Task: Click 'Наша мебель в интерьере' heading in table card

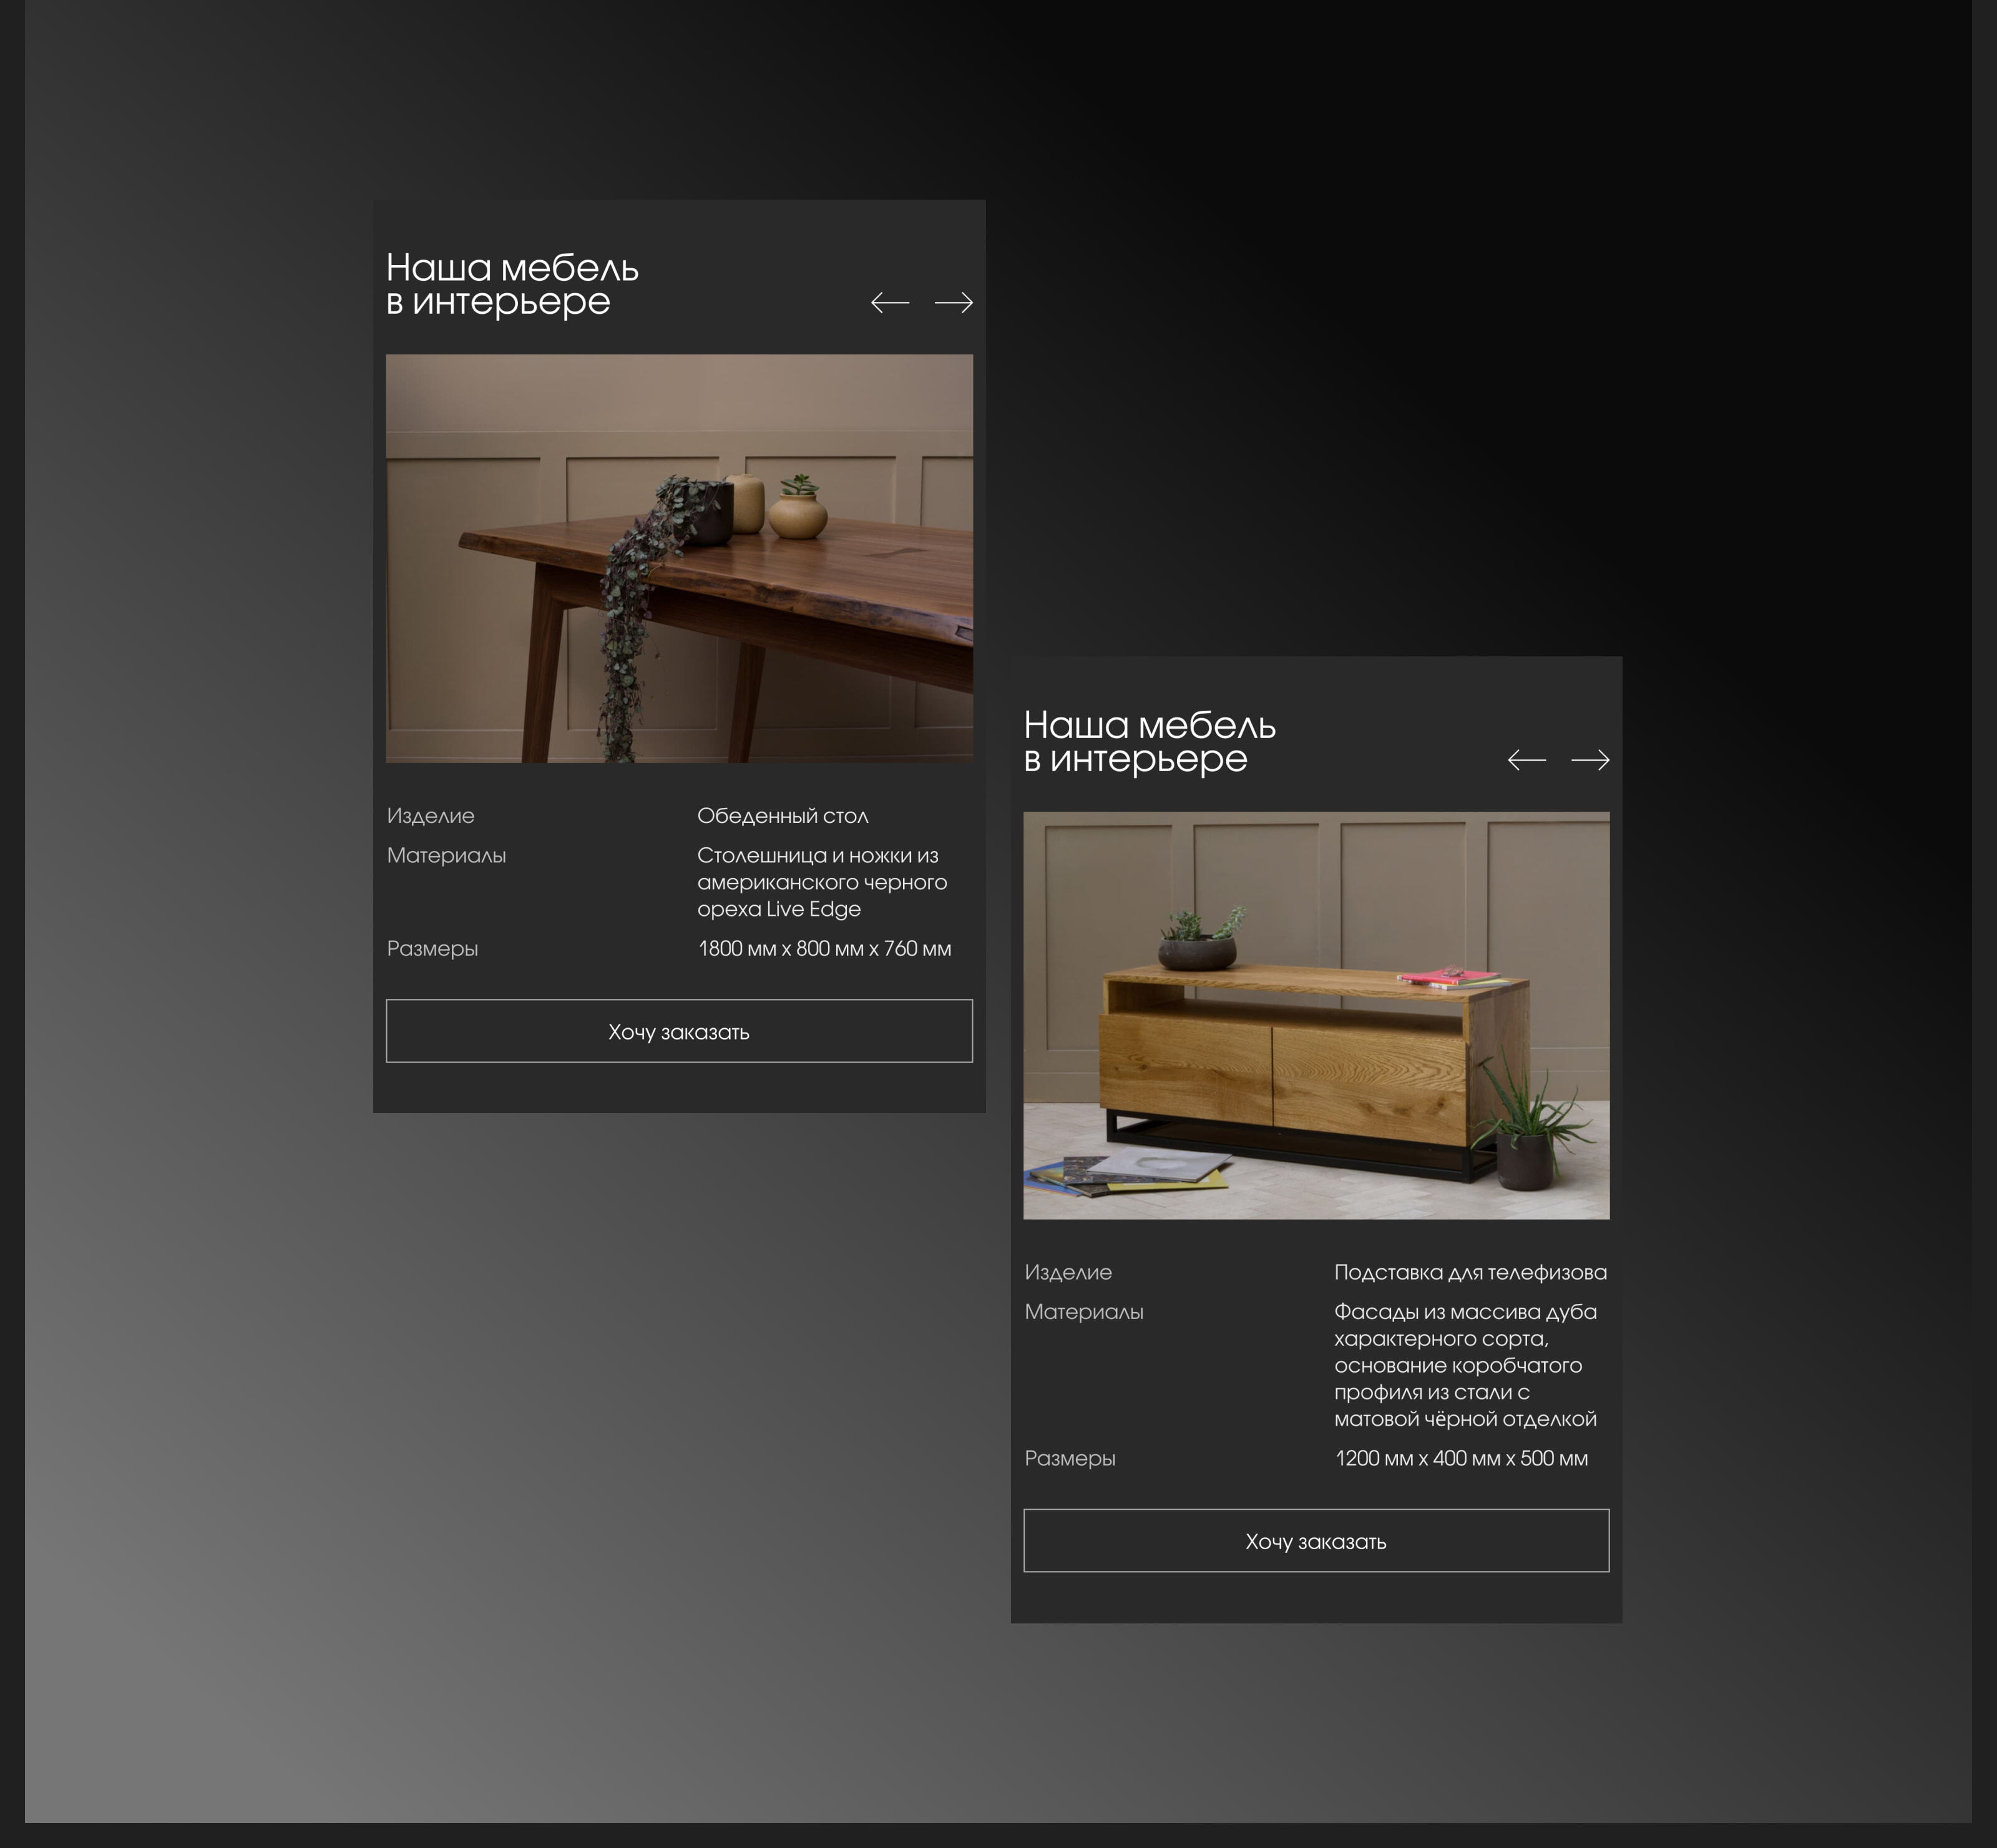Action: point(512,284)
